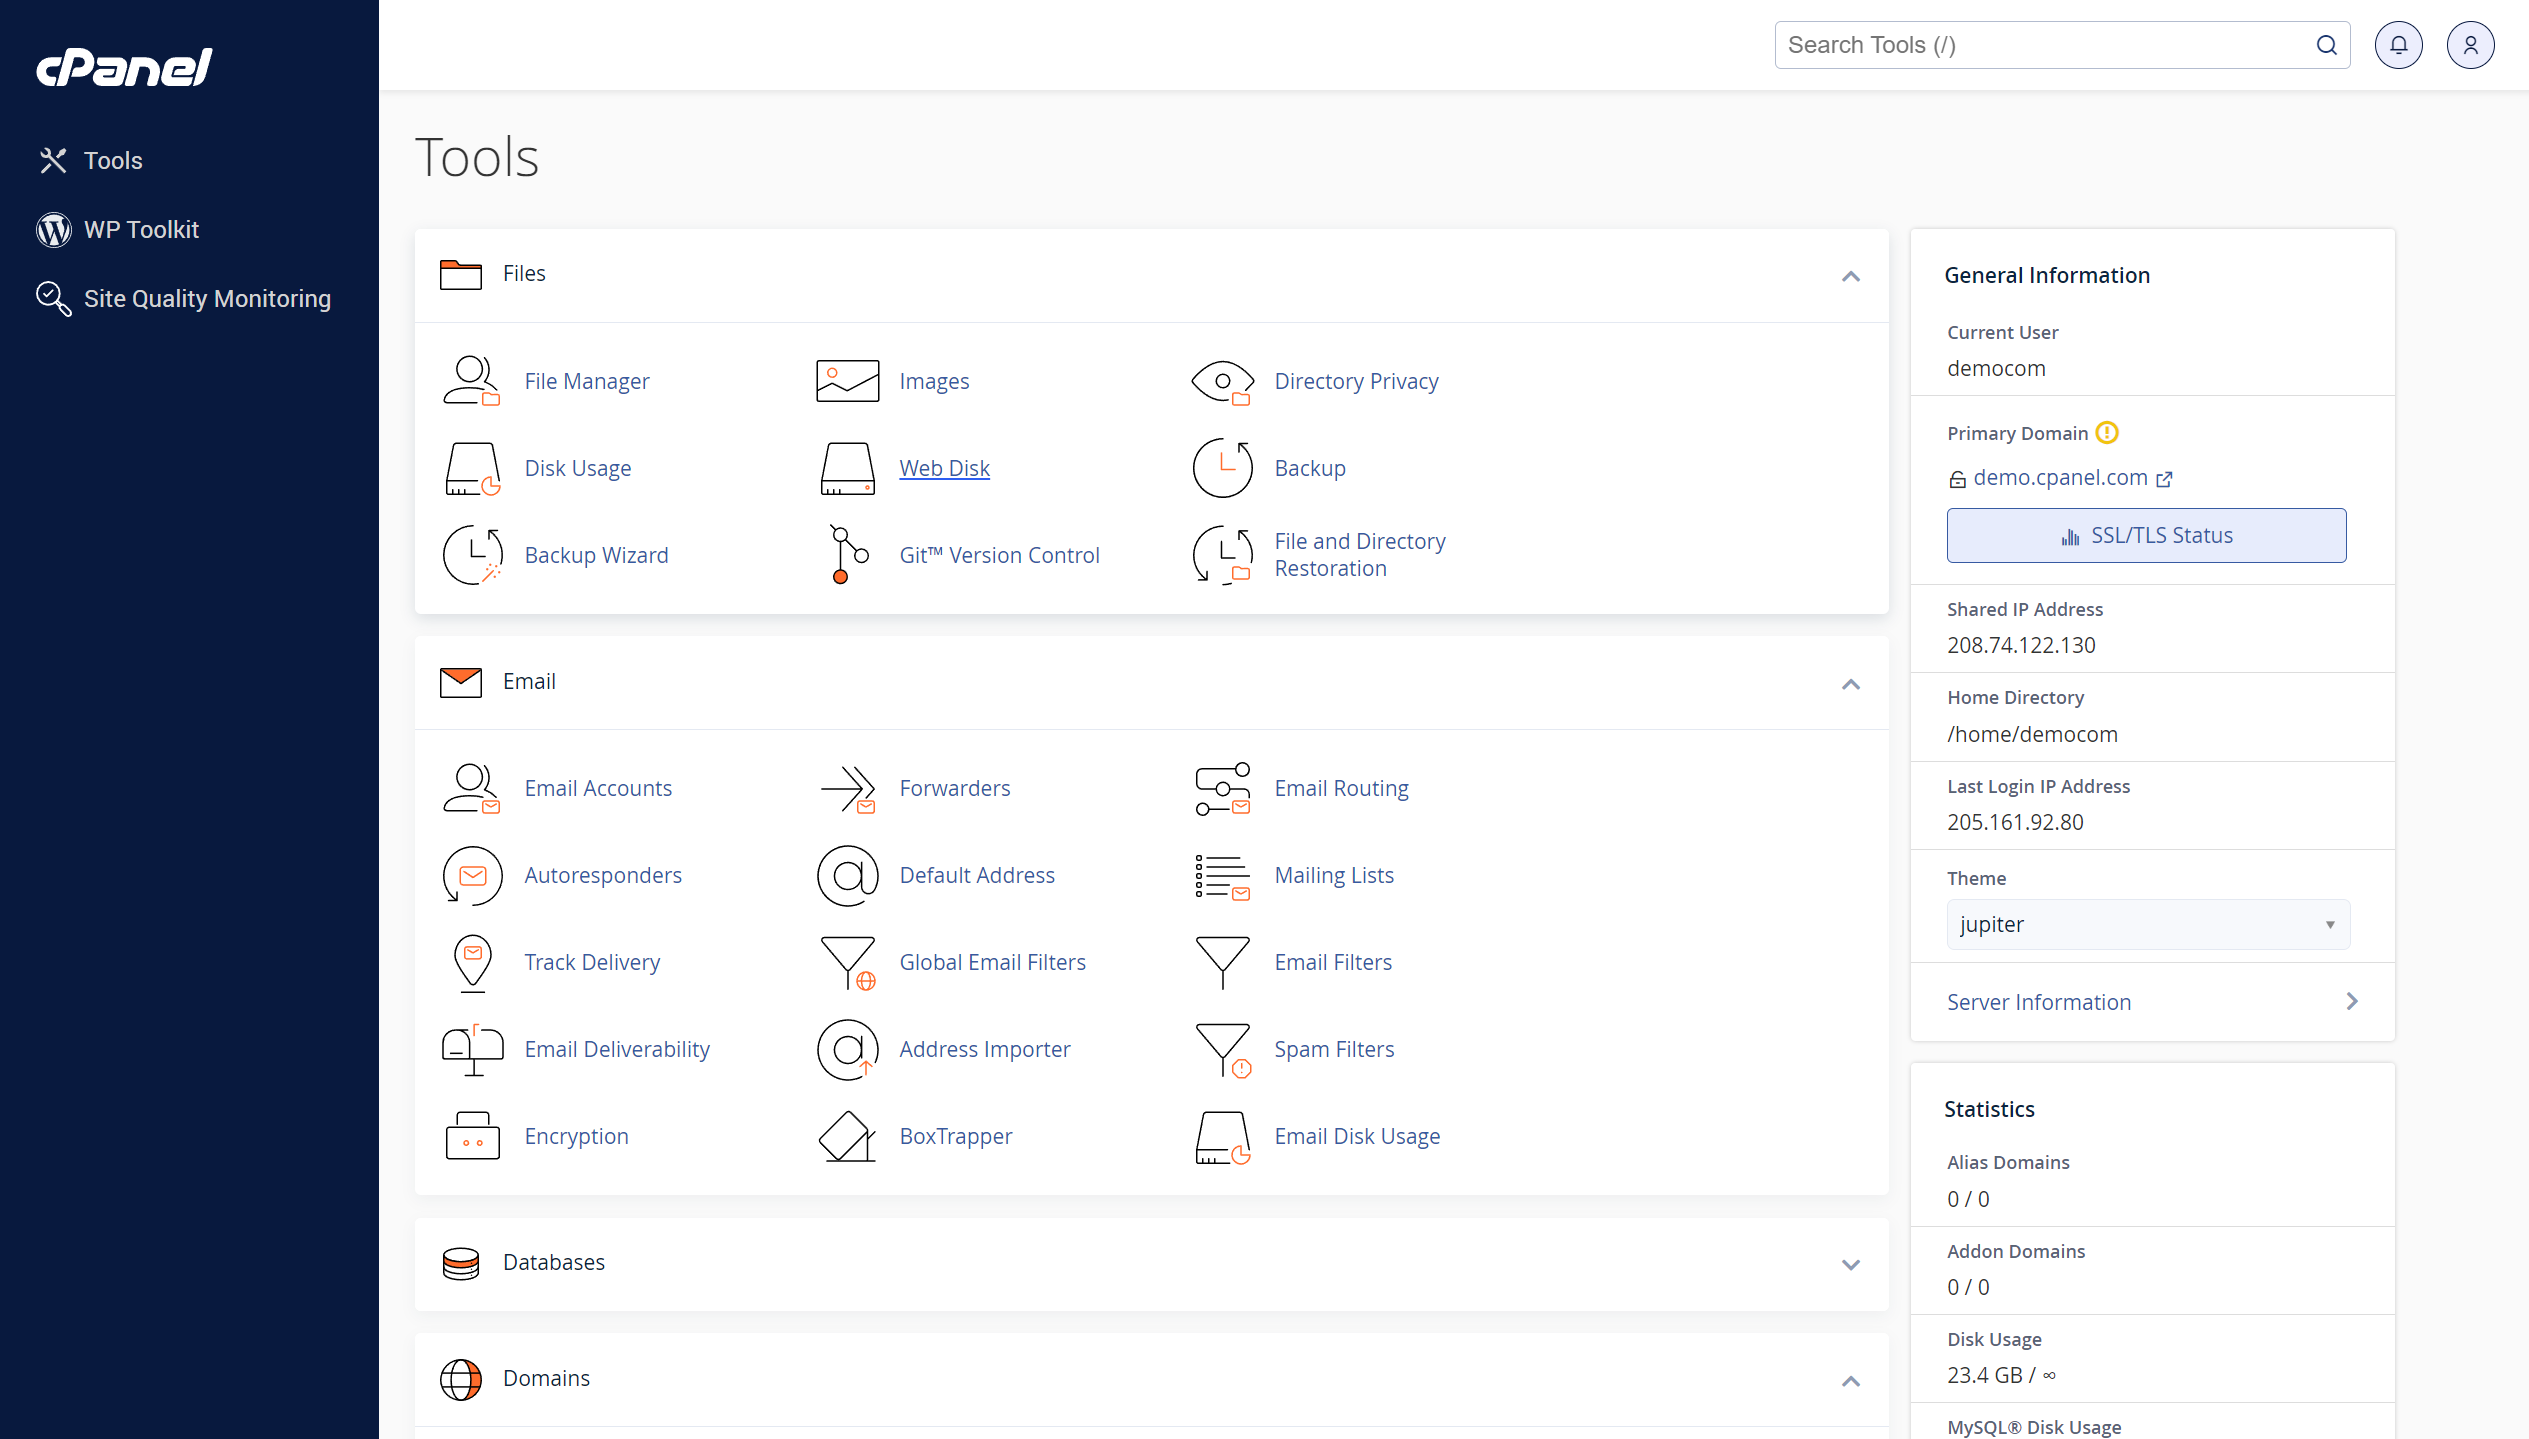Open Email Deliverability tool
The width and height of the screenshot is (2529, 1439).
pos(617,1048)
